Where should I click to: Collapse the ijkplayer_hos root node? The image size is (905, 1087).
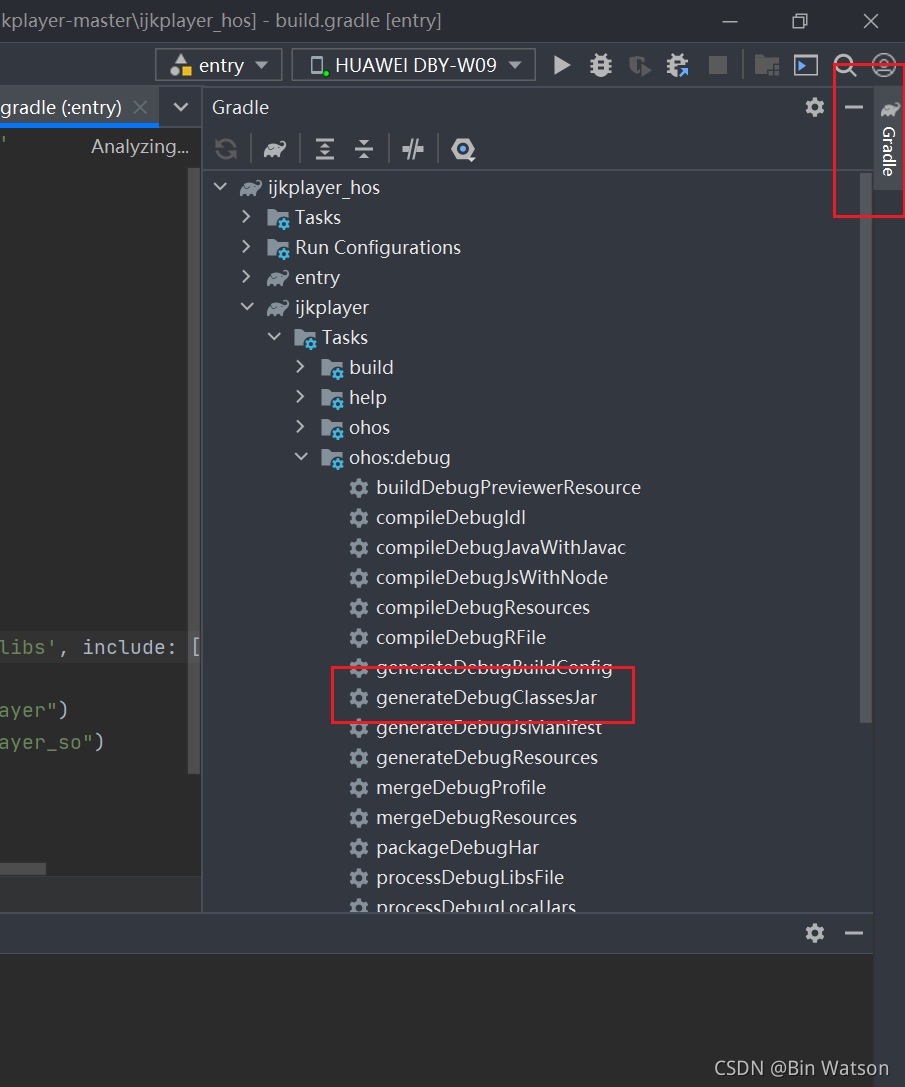point(221,187)
